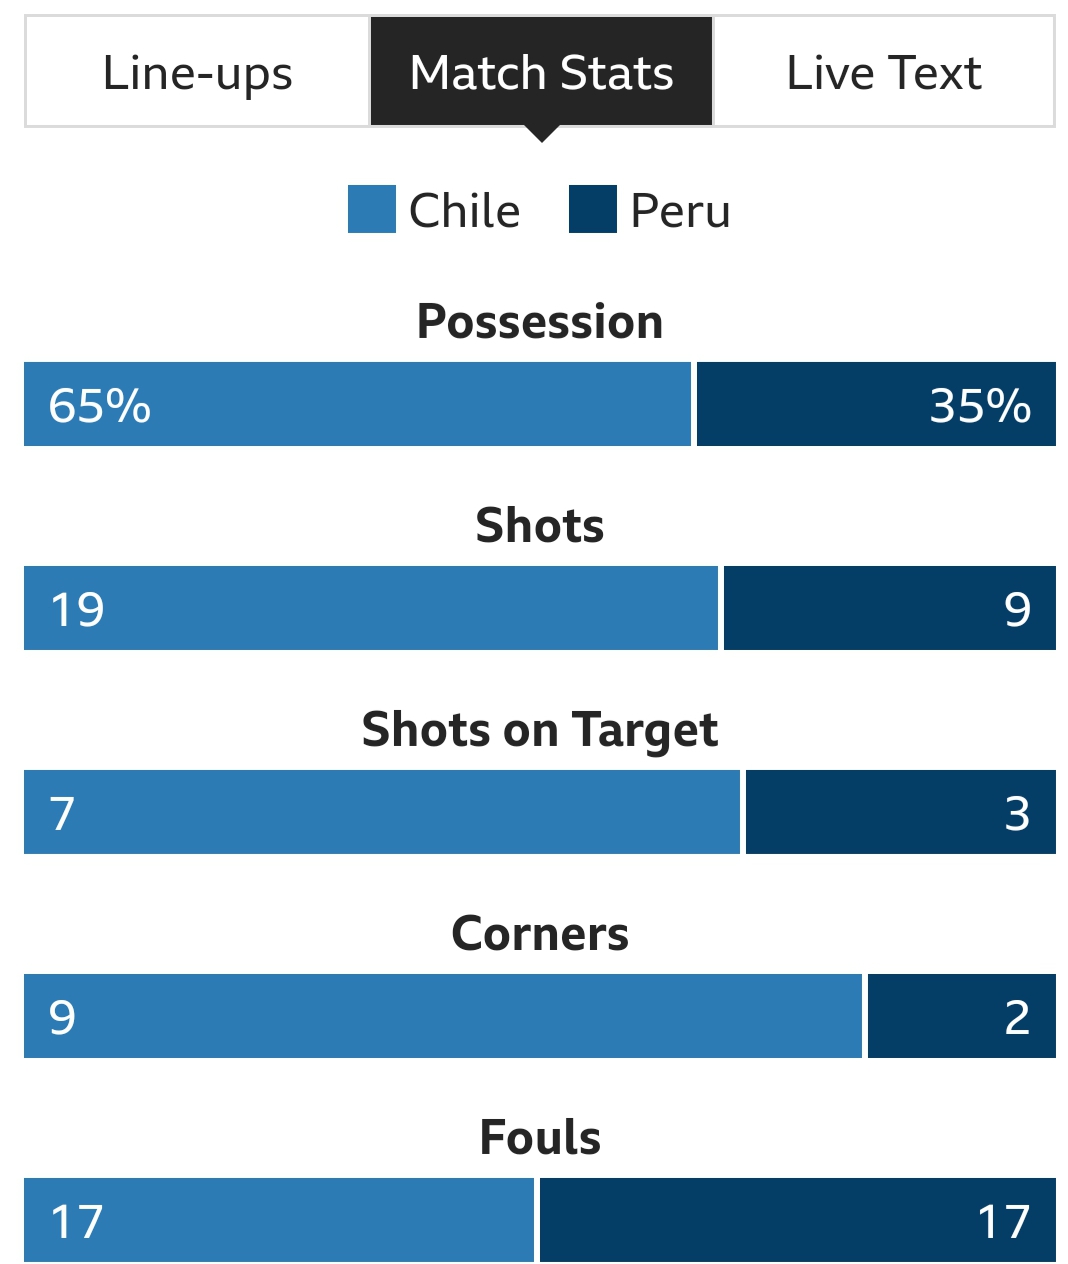The image size is (1068, 1264).
Task: Click the Peru dark blue legend swatch
Action: (x=593, y=209)
